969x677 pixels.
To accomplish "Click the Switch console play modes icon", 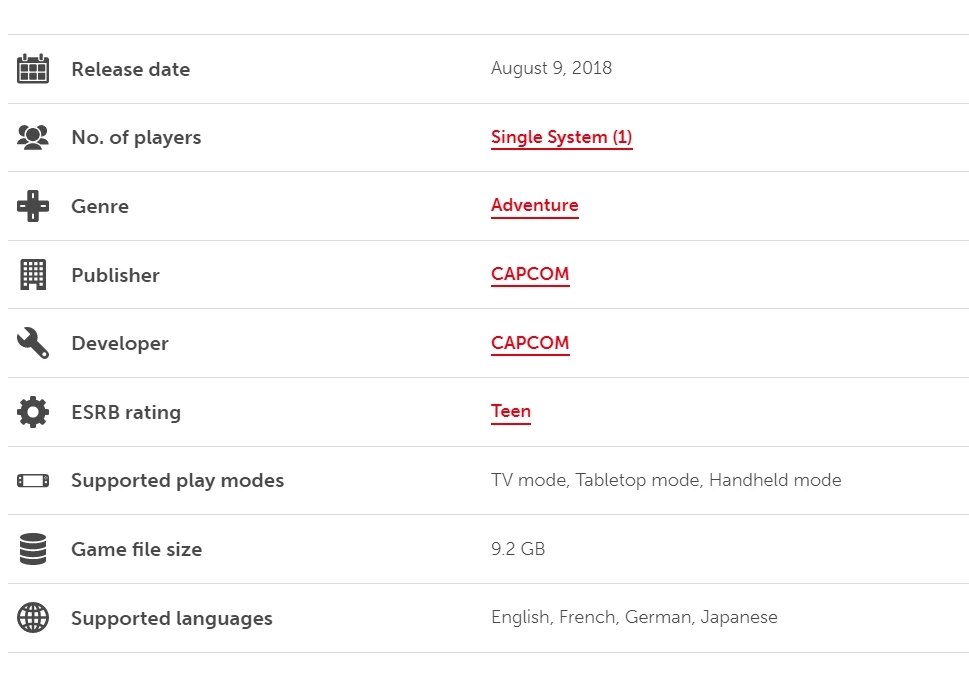I will [x=33, y=480].
